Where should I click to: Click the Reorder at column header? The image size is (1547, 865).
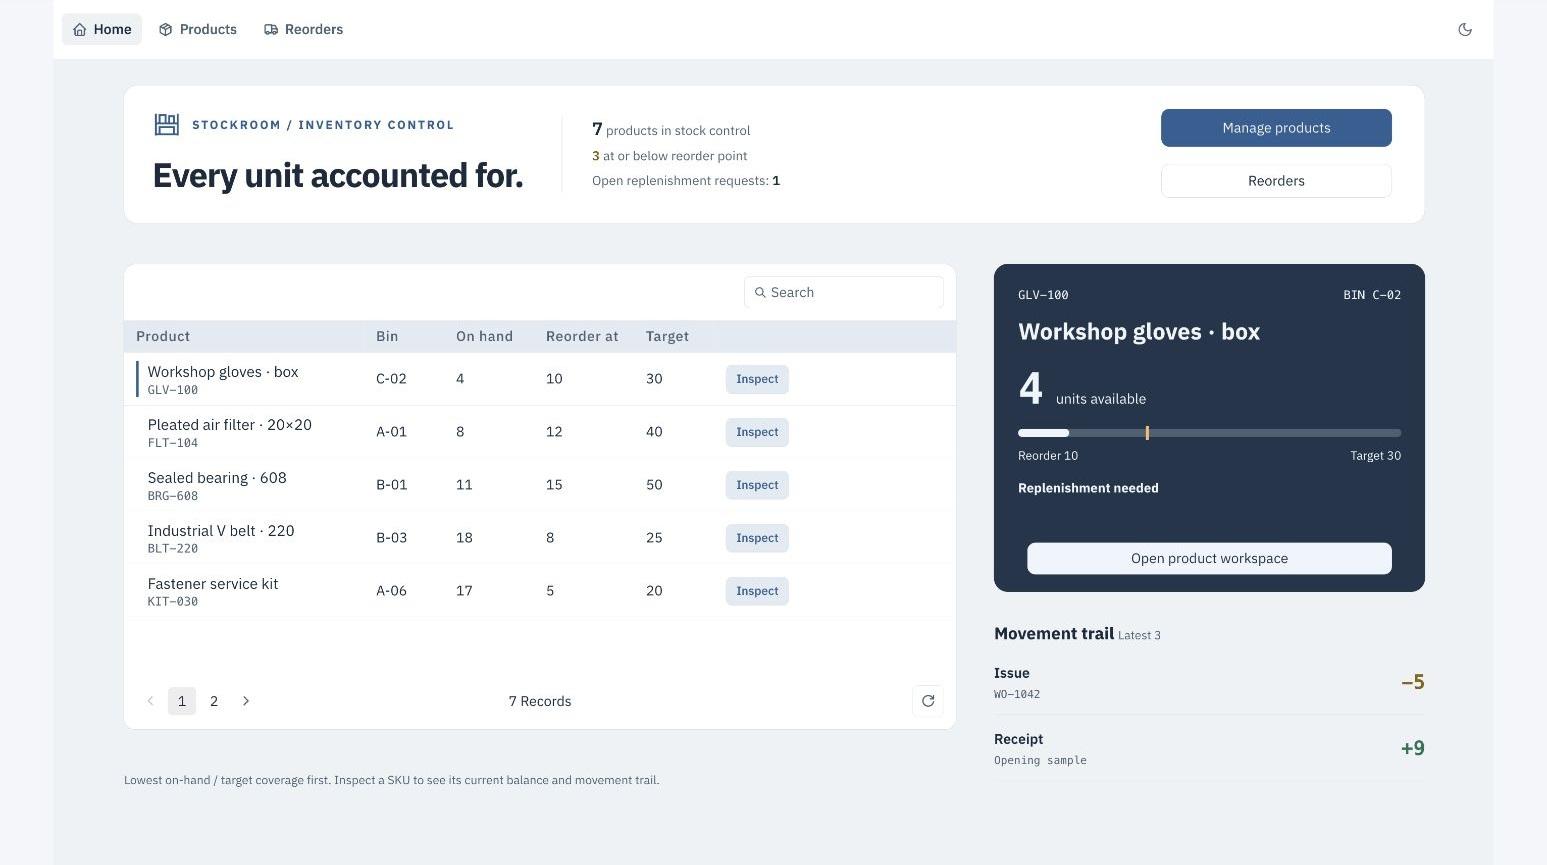pos(582,336)
